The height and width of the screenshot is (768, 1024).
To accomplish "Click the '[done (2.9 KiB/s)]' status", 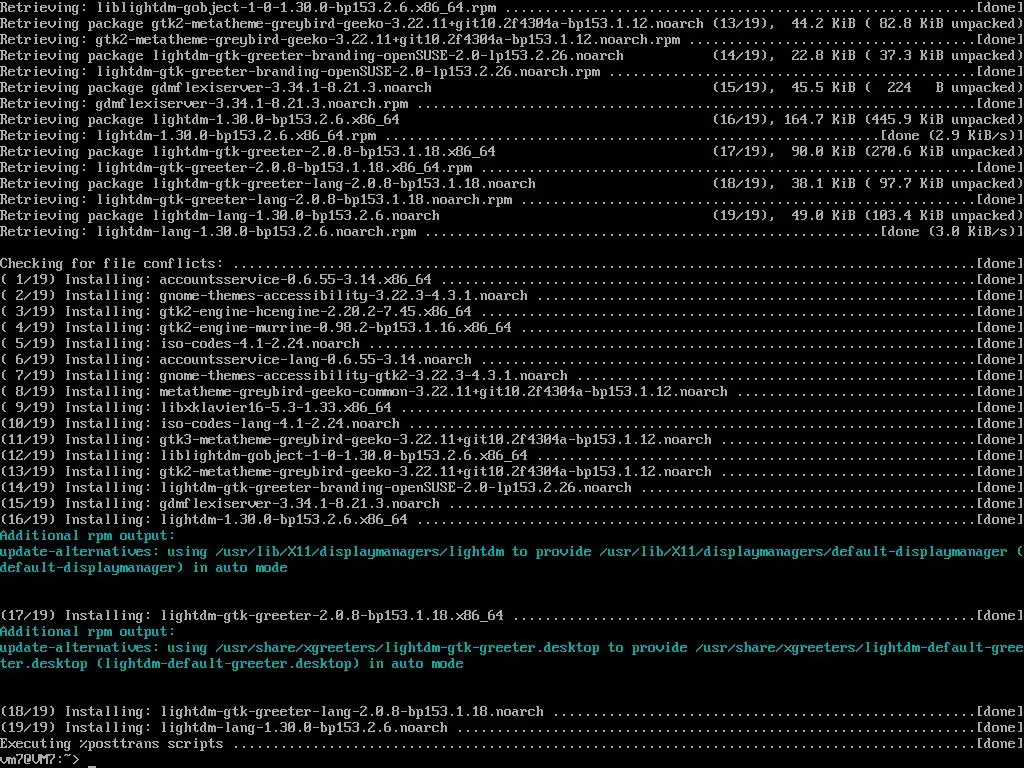I will click(x=952, y=136).
